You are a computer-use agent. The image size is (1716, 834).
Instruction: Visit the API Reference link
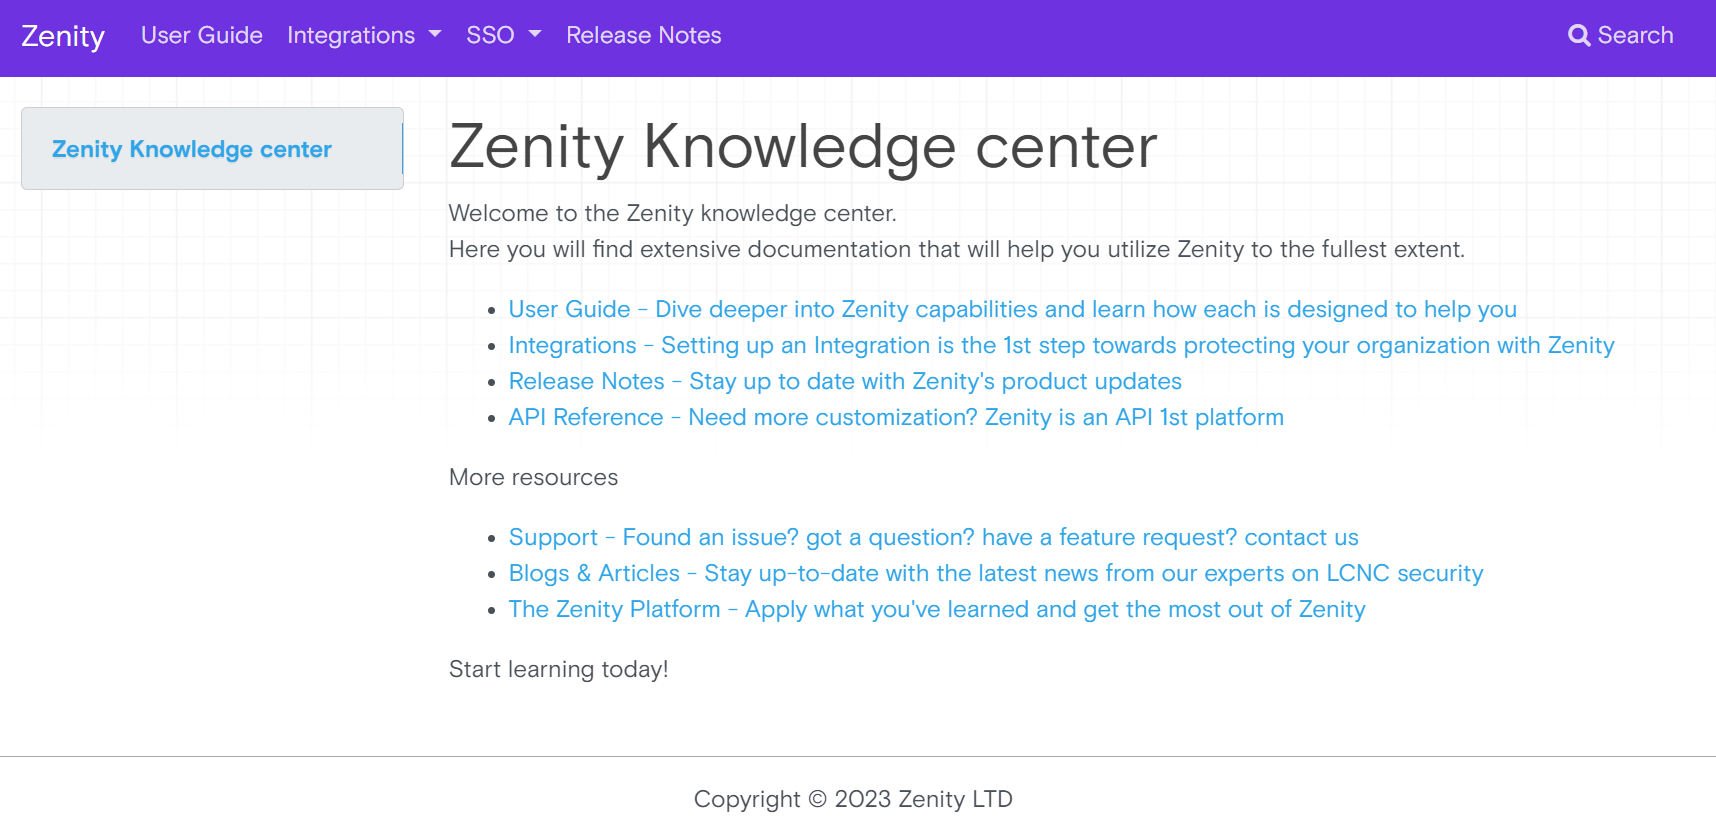(x=896, y=417)
